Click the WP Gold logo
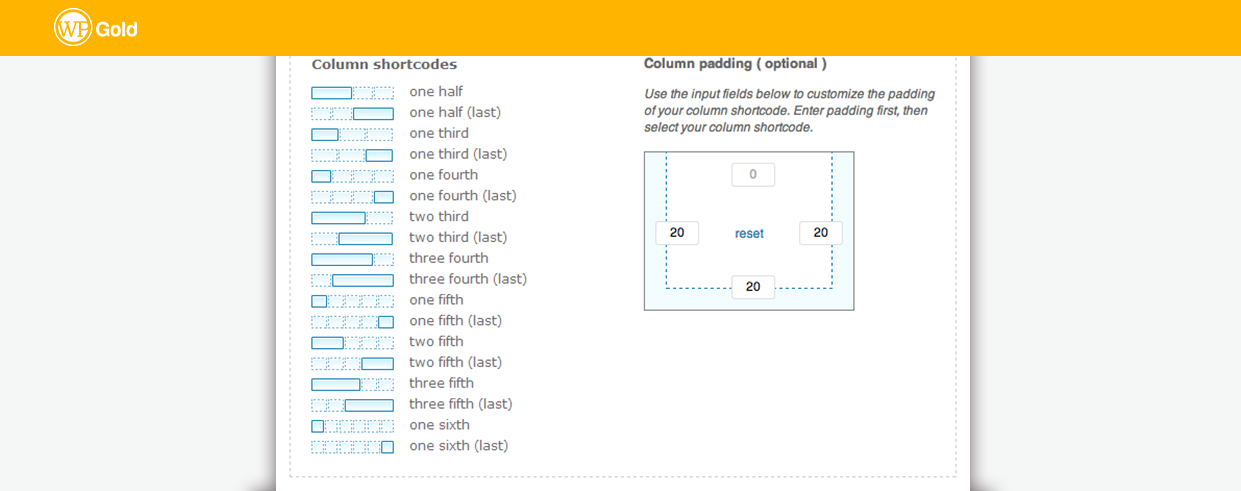 pyautogui.click(x=96, y=28)
